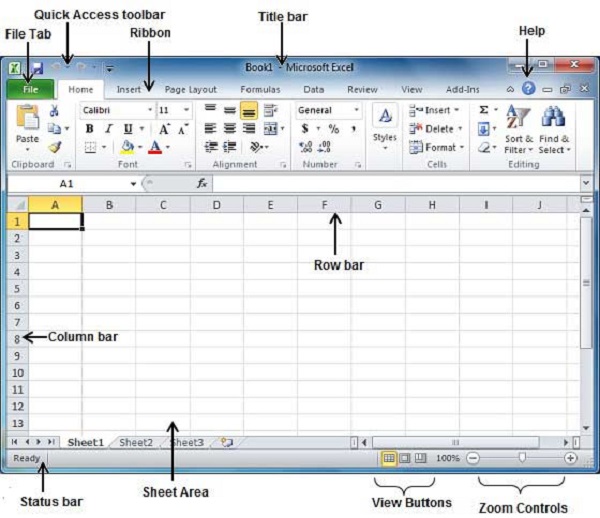Open the Styles dropdown
The width and height of the screenshot is (600, 518).
[385, 127]
